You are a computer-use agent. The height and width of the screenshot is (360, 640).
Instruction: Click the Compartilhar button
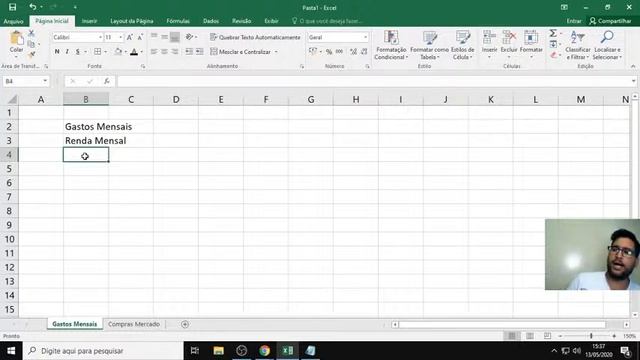coord(610,21)
